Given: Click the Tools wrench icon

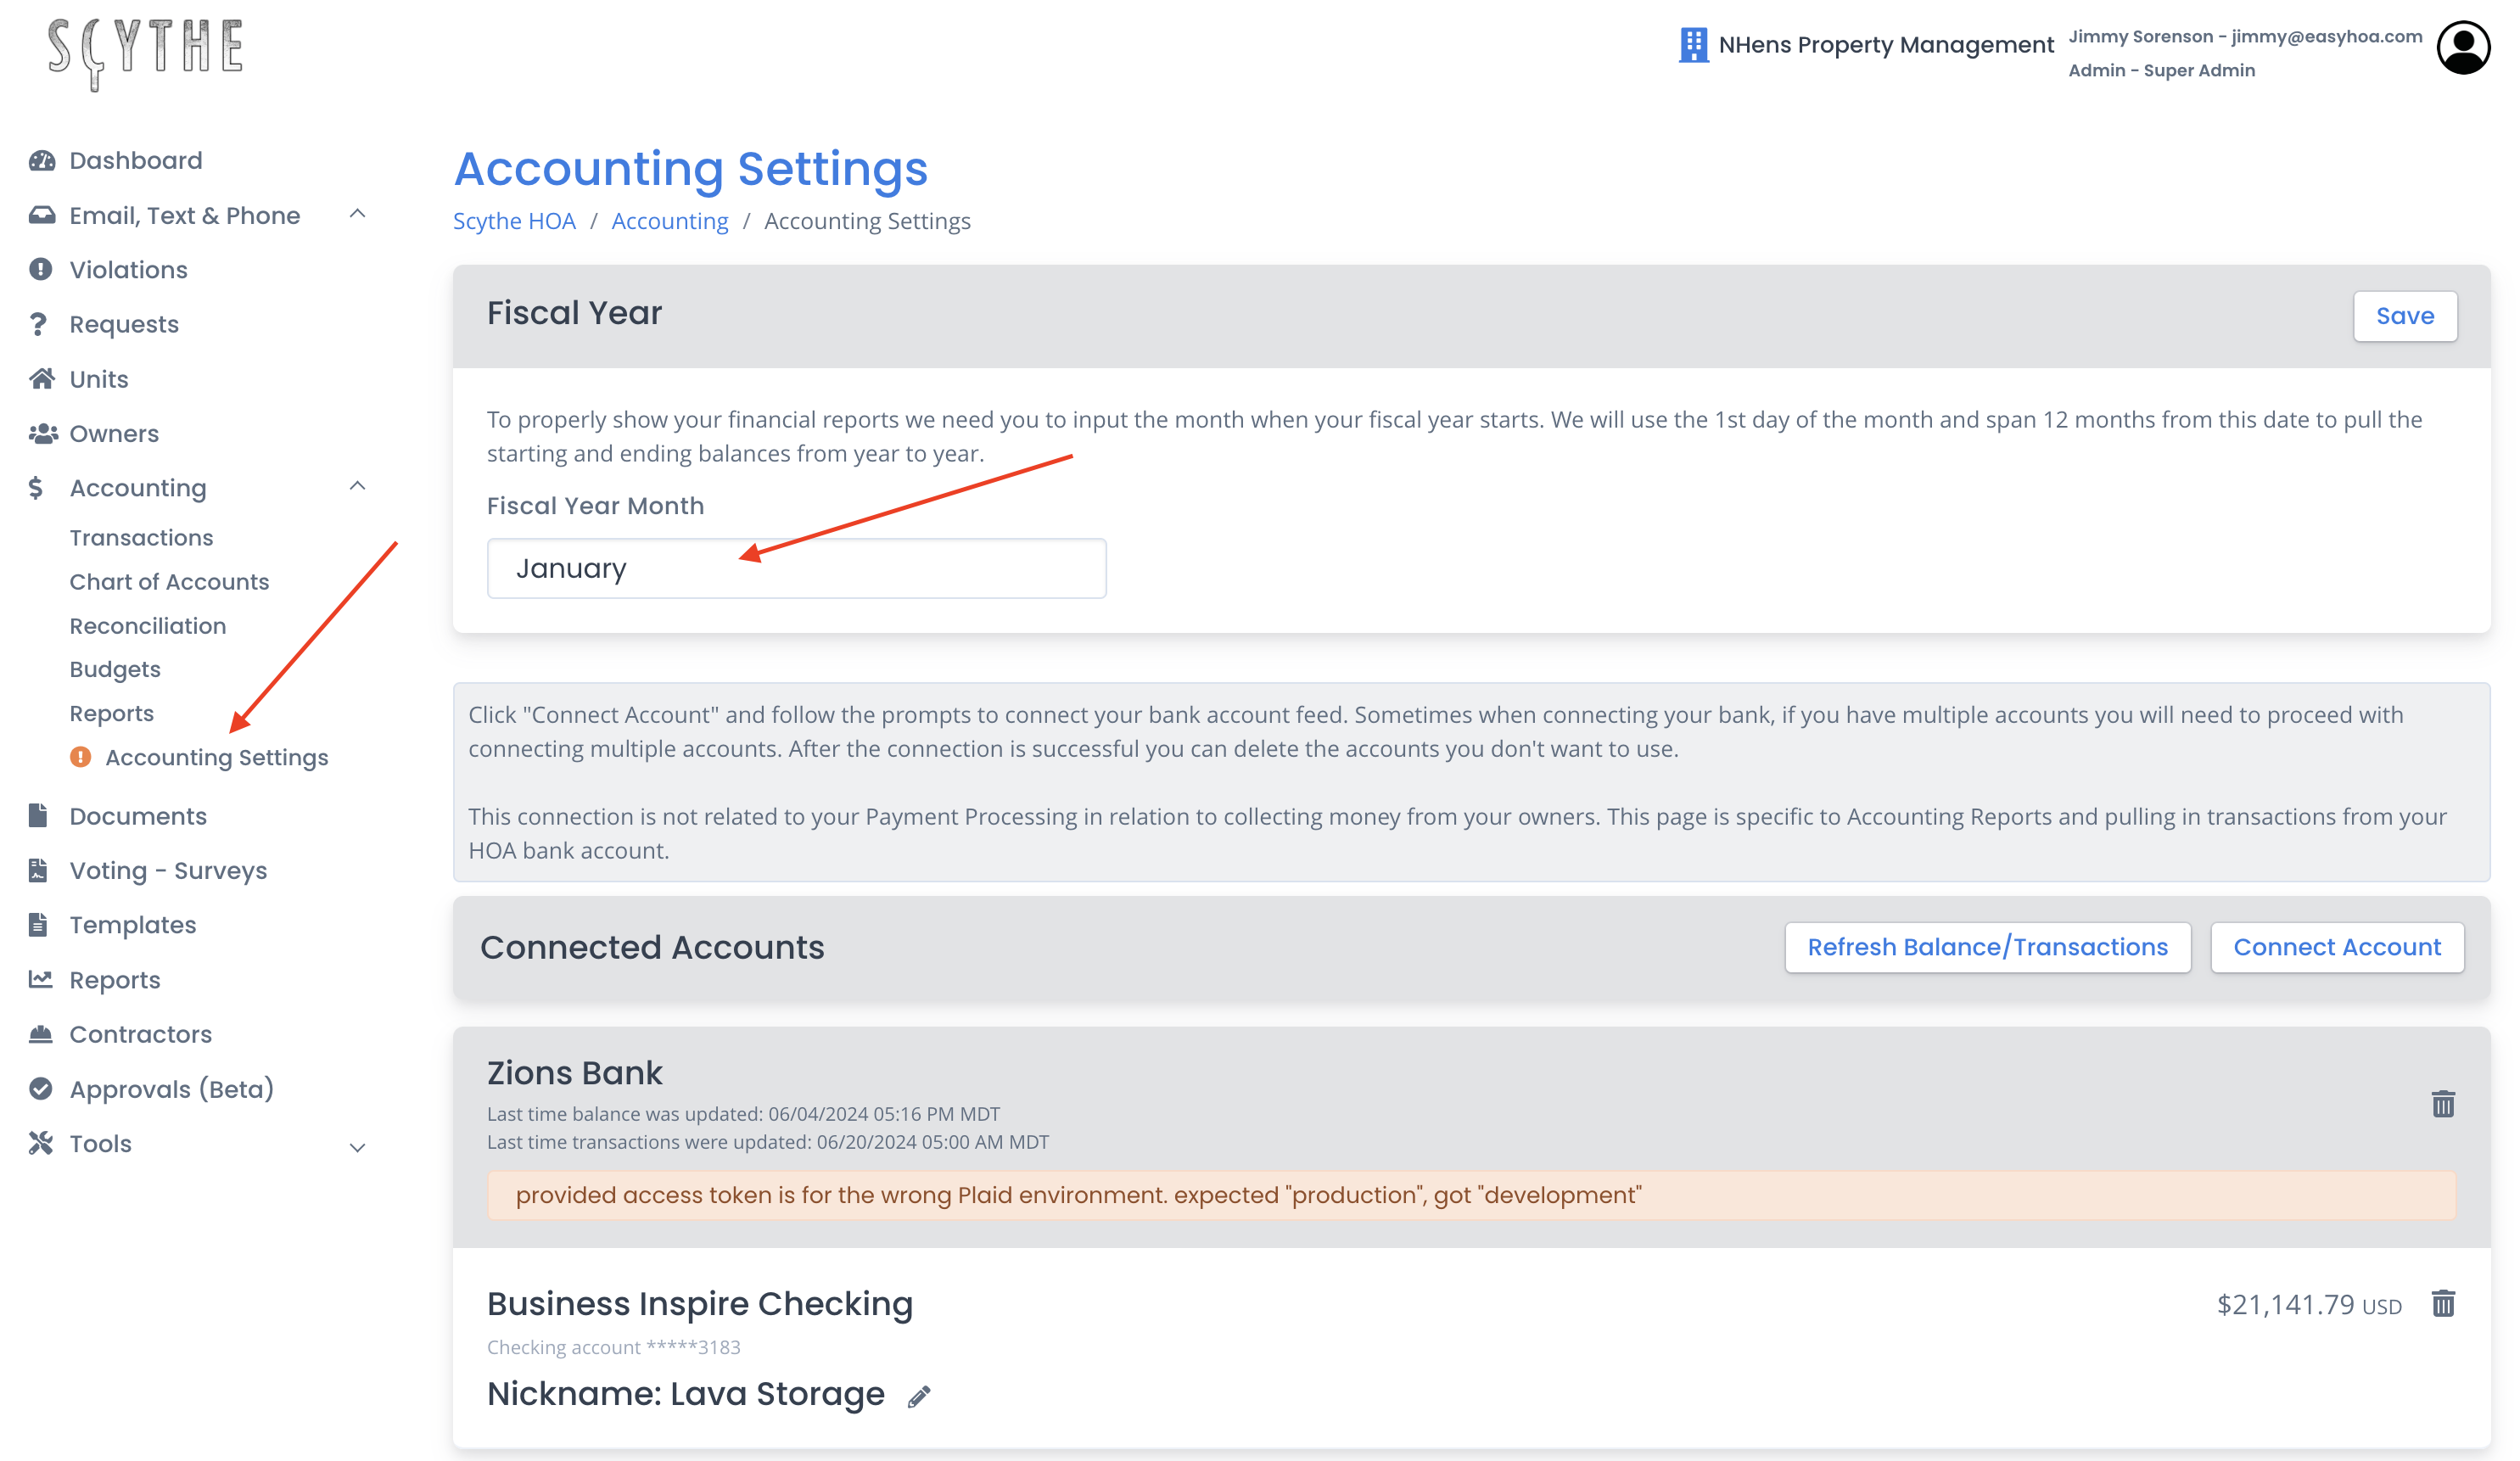Looking at the screenshot, I should 40,1143.
